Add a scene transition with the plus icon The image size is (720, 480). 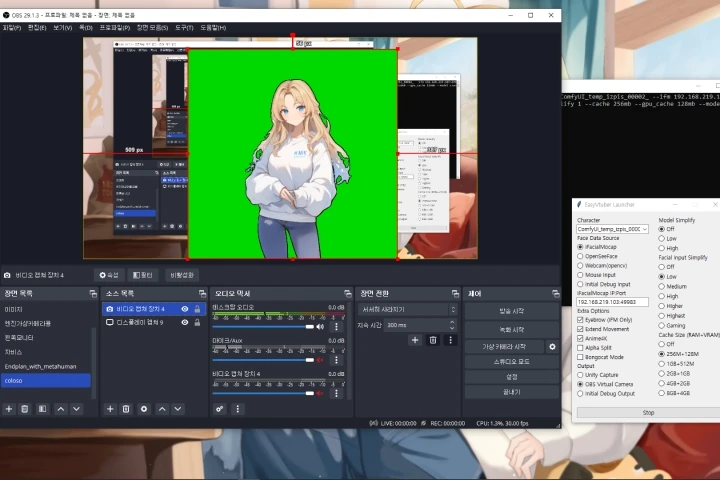[415, 340]
